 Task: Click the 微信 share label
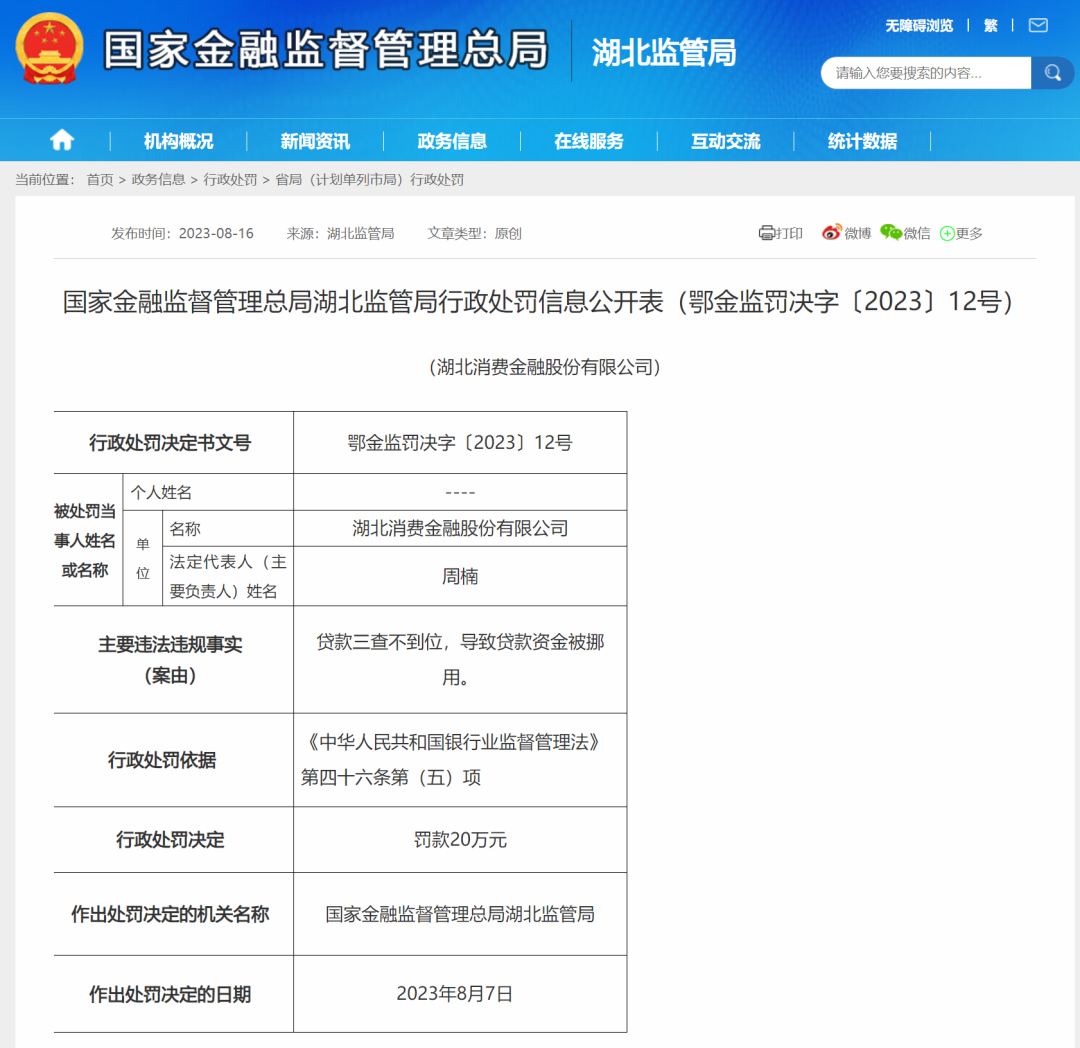click(917, 233)
